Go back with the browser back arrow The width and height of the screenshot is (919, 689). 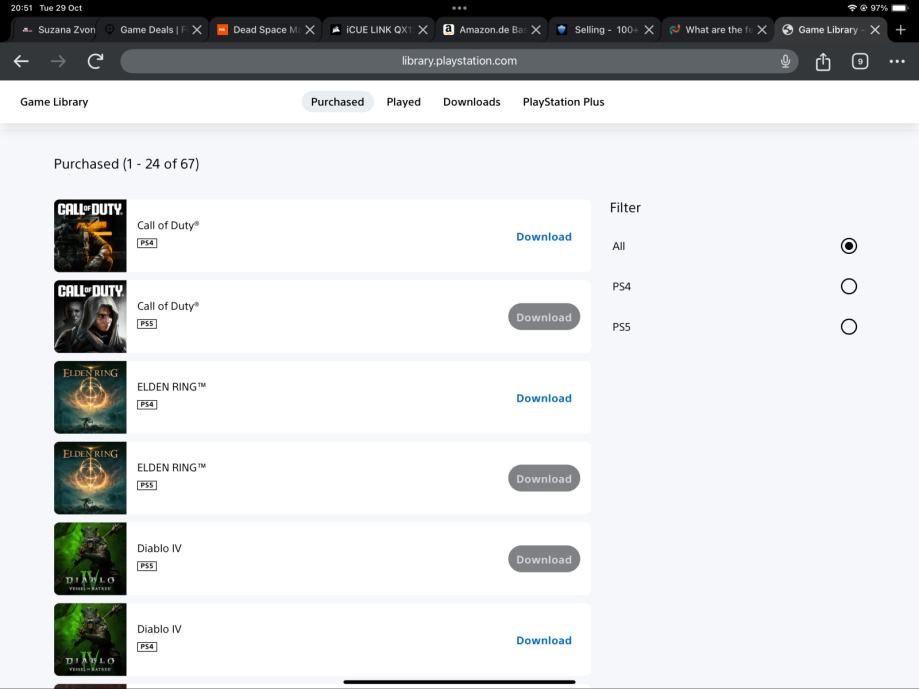pyautogui.click(x=21, y=61)
